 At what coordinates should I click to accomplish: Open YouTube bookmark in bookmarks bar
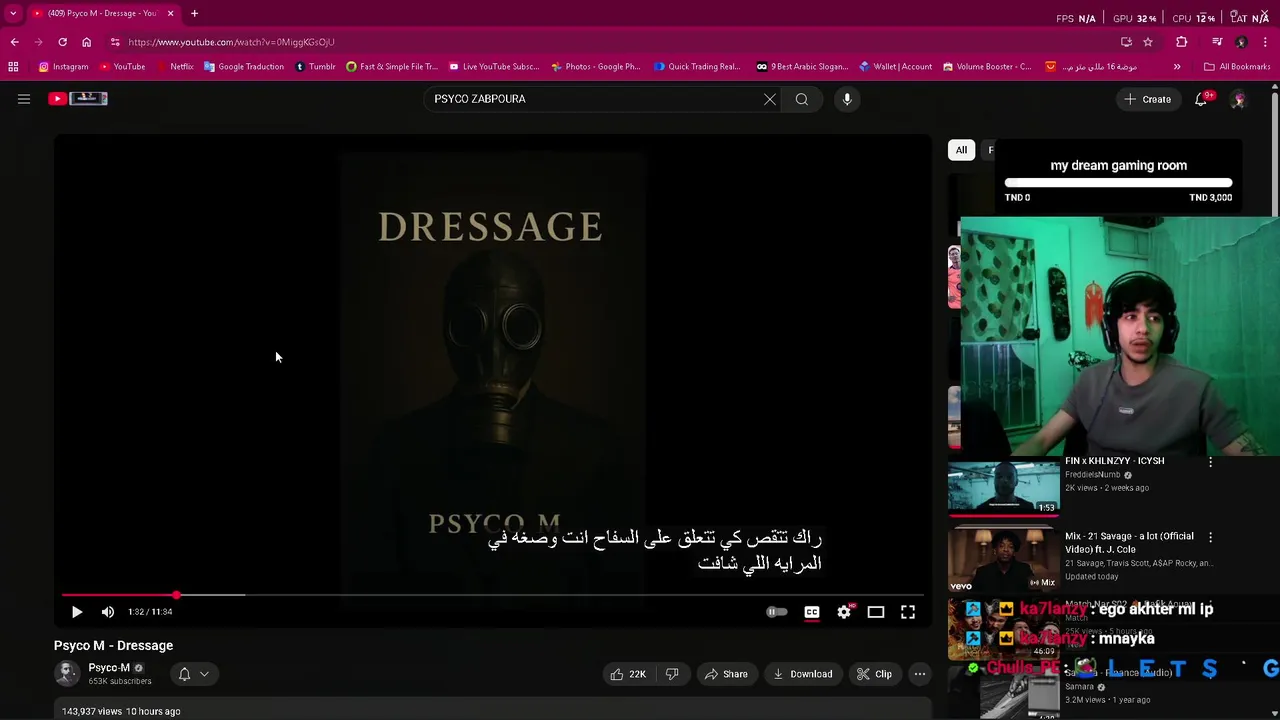coord(123,67)
